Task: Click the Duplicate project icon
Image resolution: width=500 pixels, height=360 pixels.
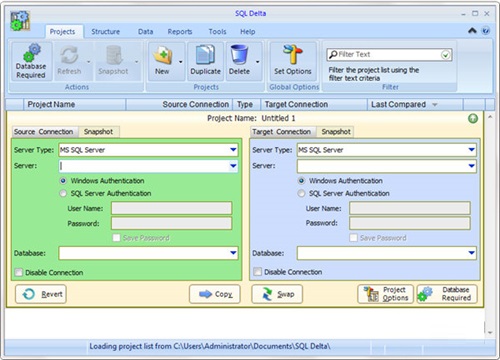Action: pyautogui.click(x=205, y=55)
